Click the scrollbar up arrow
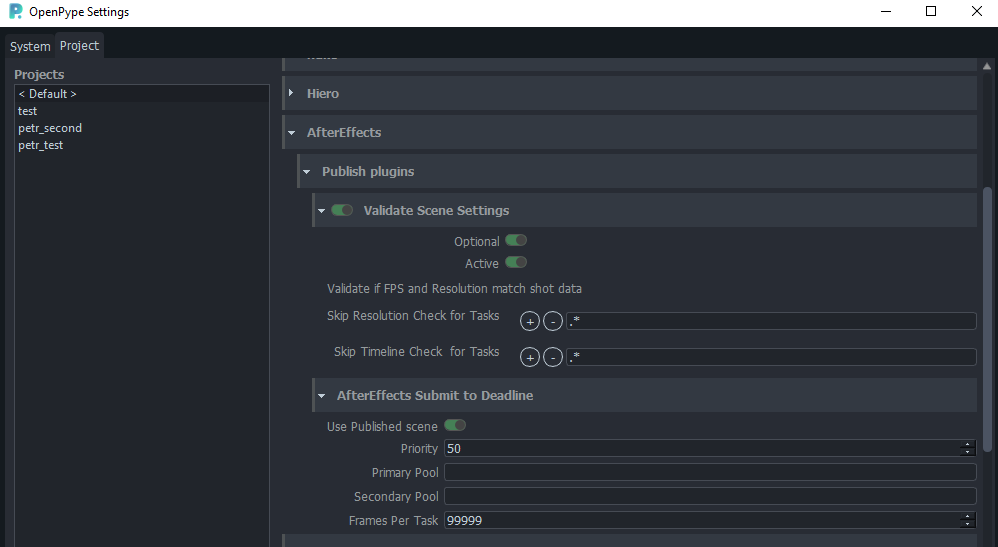The width and height of the screenshot is (998, 547). (987, 66)
